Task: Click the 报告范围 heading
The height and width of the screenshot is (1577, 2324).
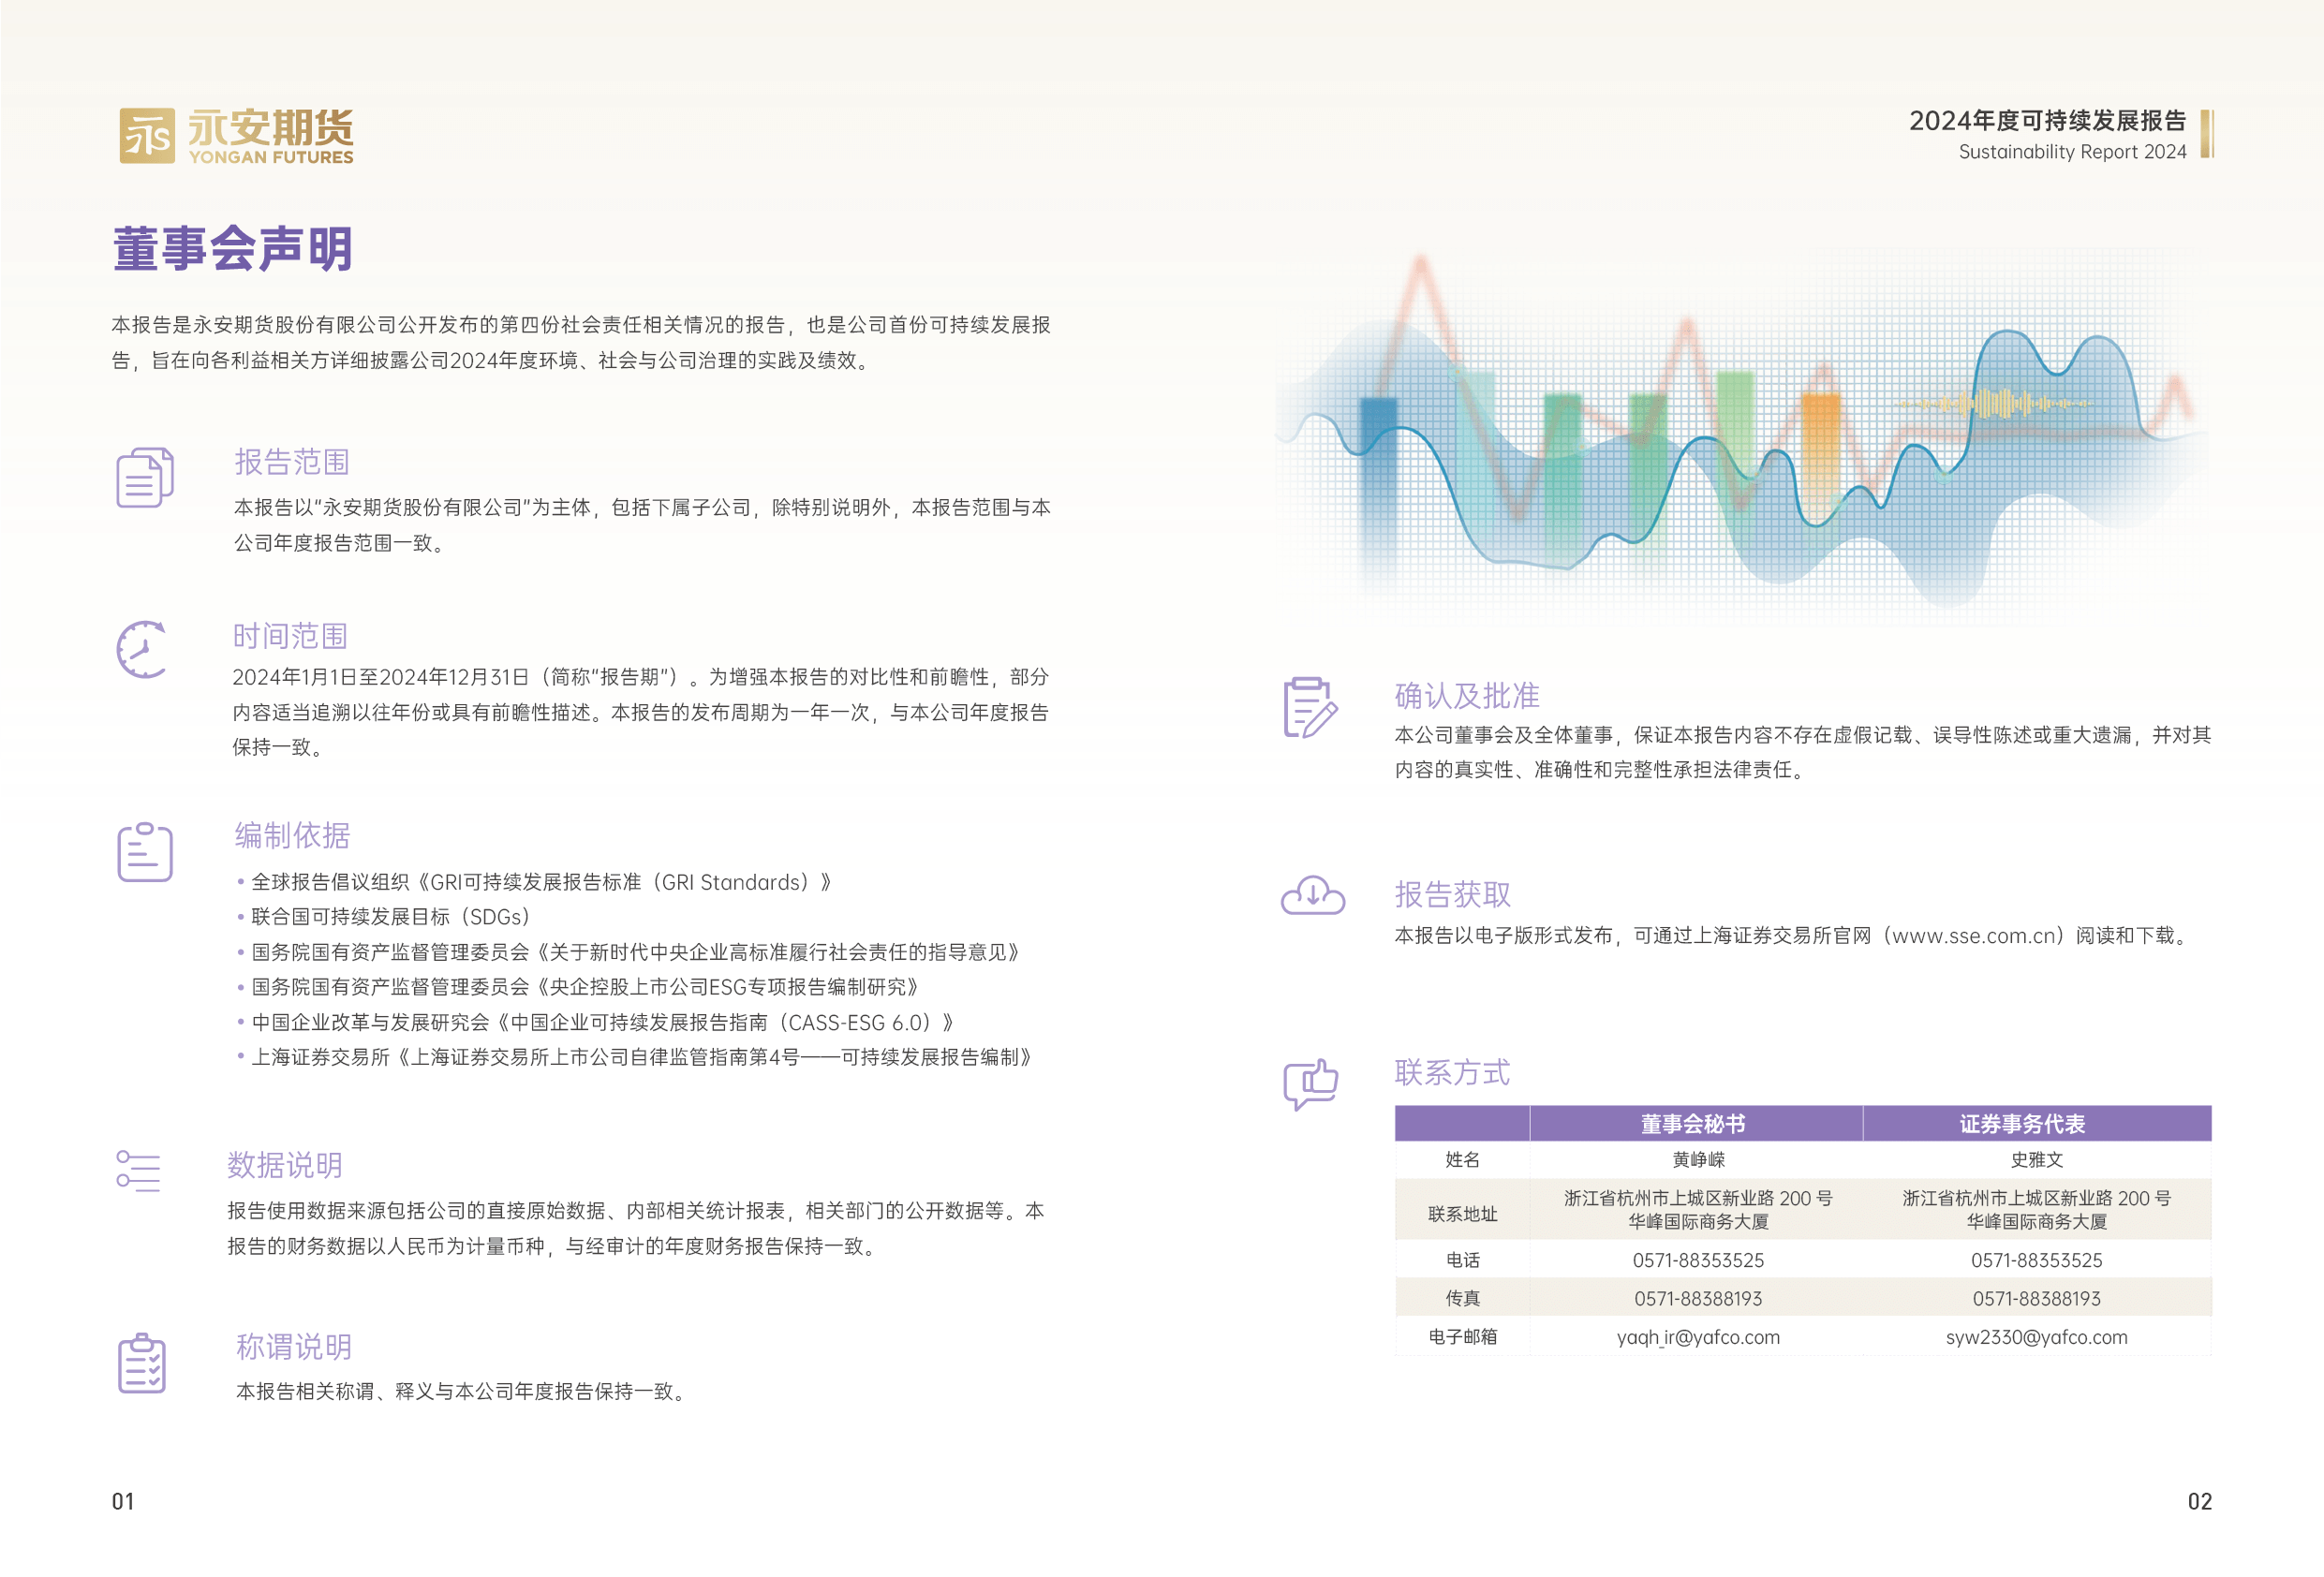Action: [292, 462]
